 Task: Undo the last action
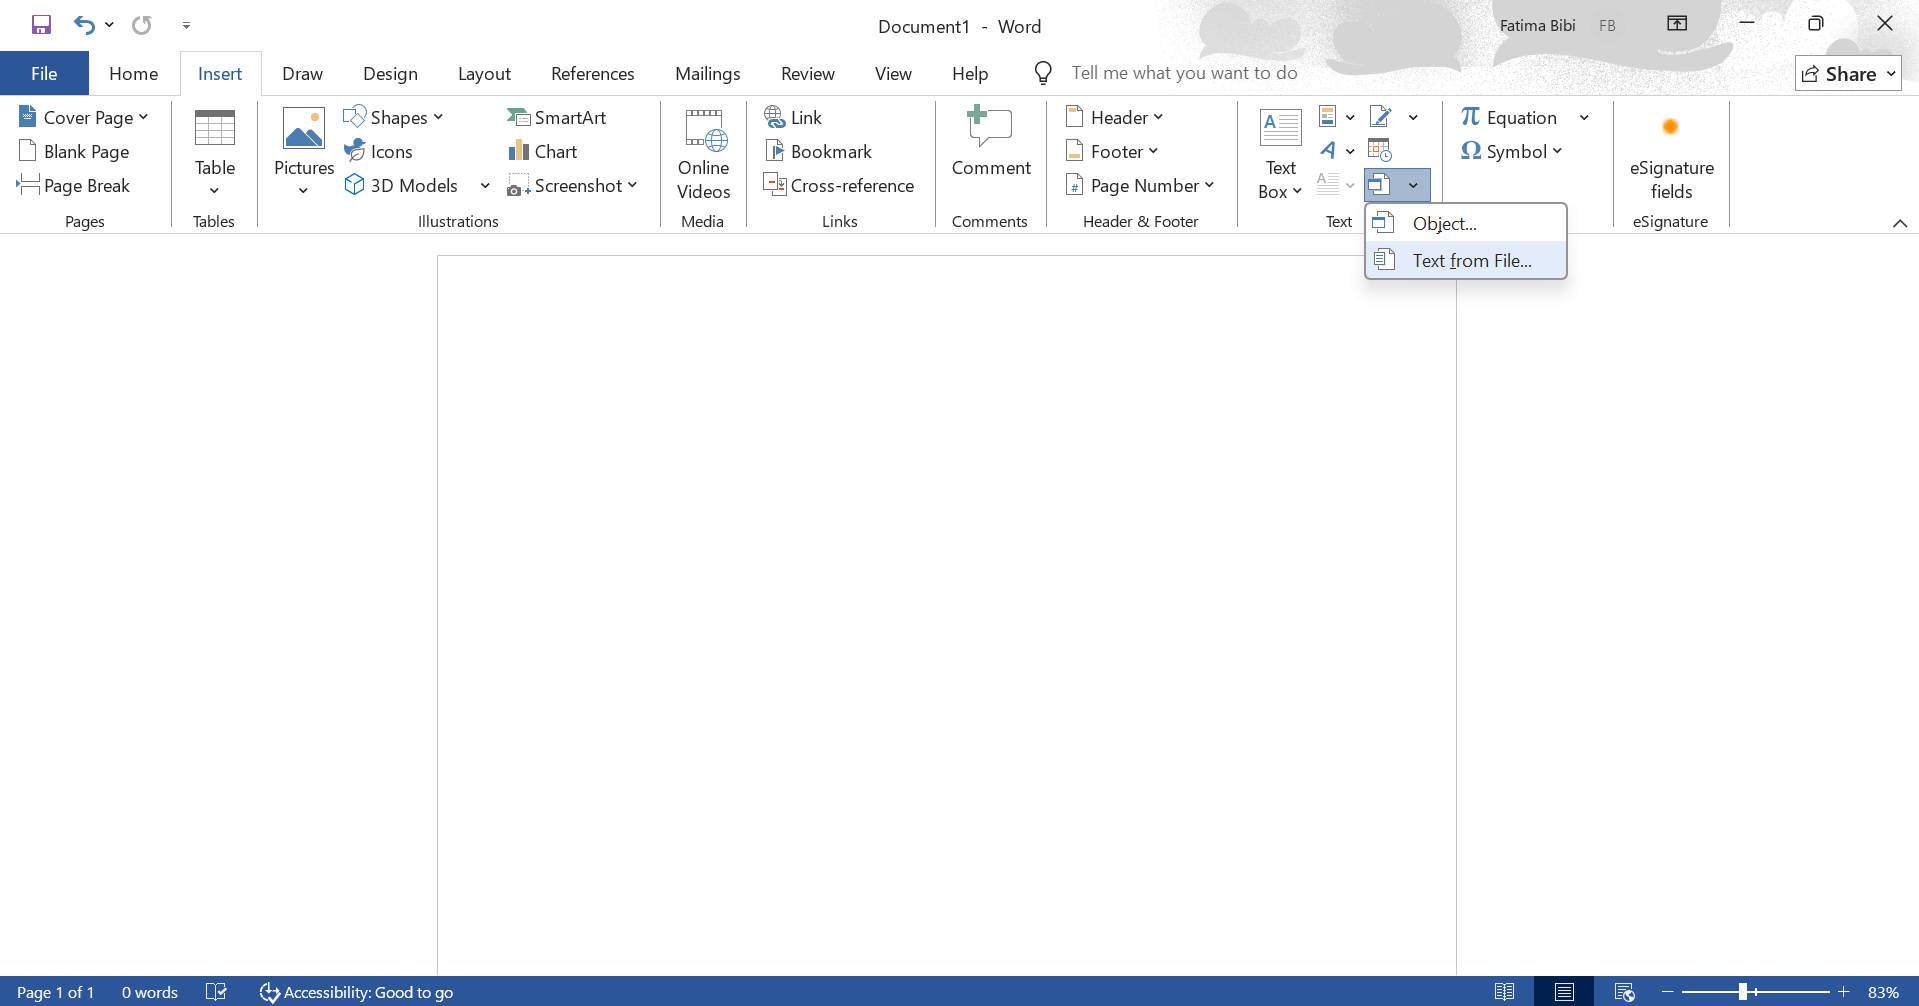coord(84,25)
